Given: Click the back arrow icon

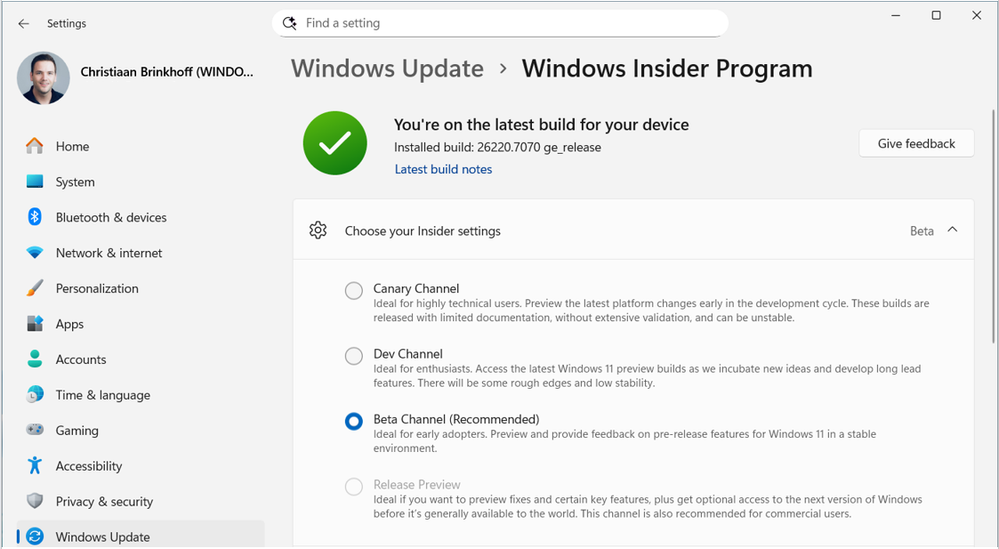Looking at the screenshot, I should pyautogui.click(x=24, y=24).
